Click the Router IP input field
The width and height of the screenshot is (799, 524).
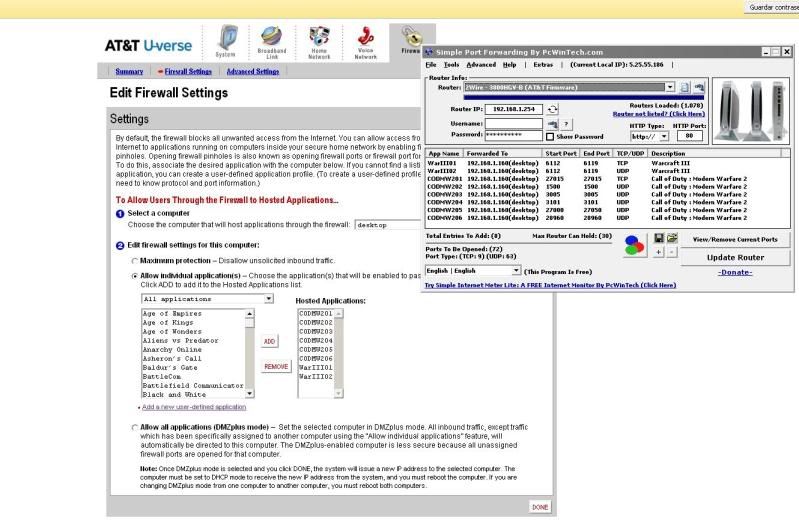[514, 109]
